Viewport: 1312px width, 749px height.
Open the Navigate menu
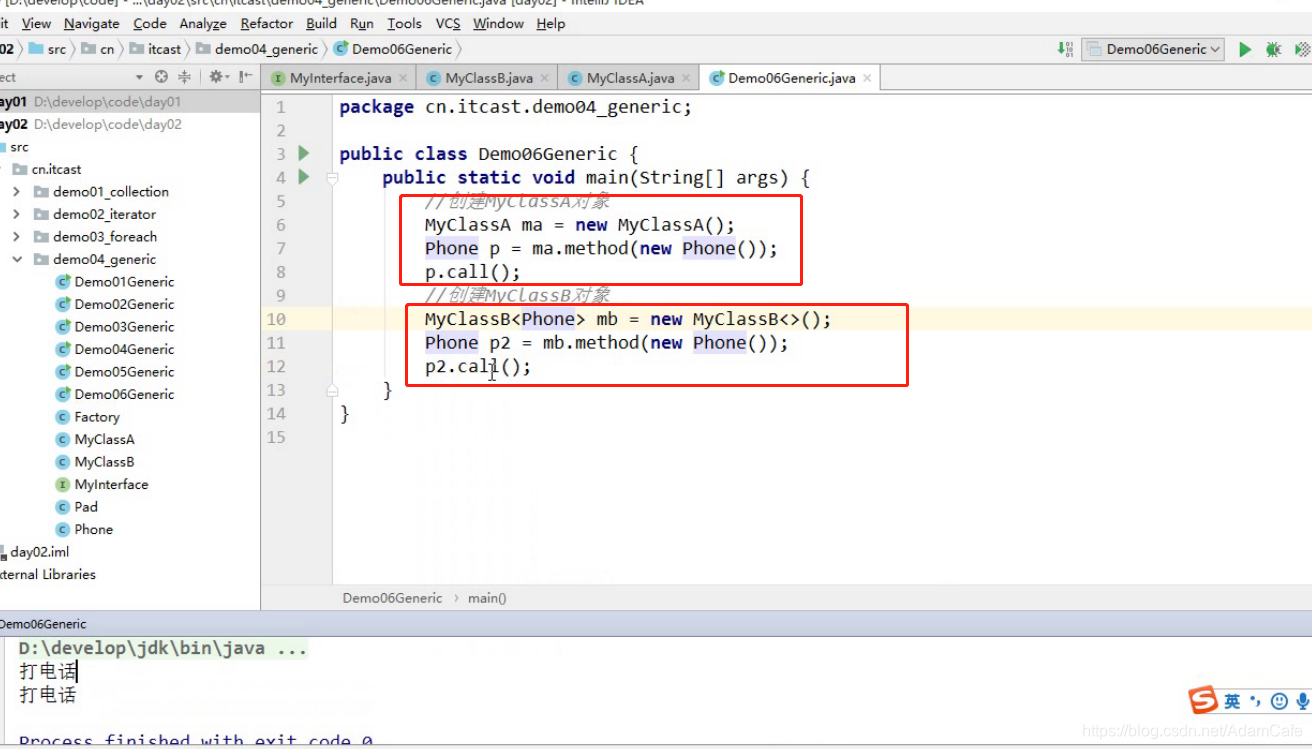(91, 23)
